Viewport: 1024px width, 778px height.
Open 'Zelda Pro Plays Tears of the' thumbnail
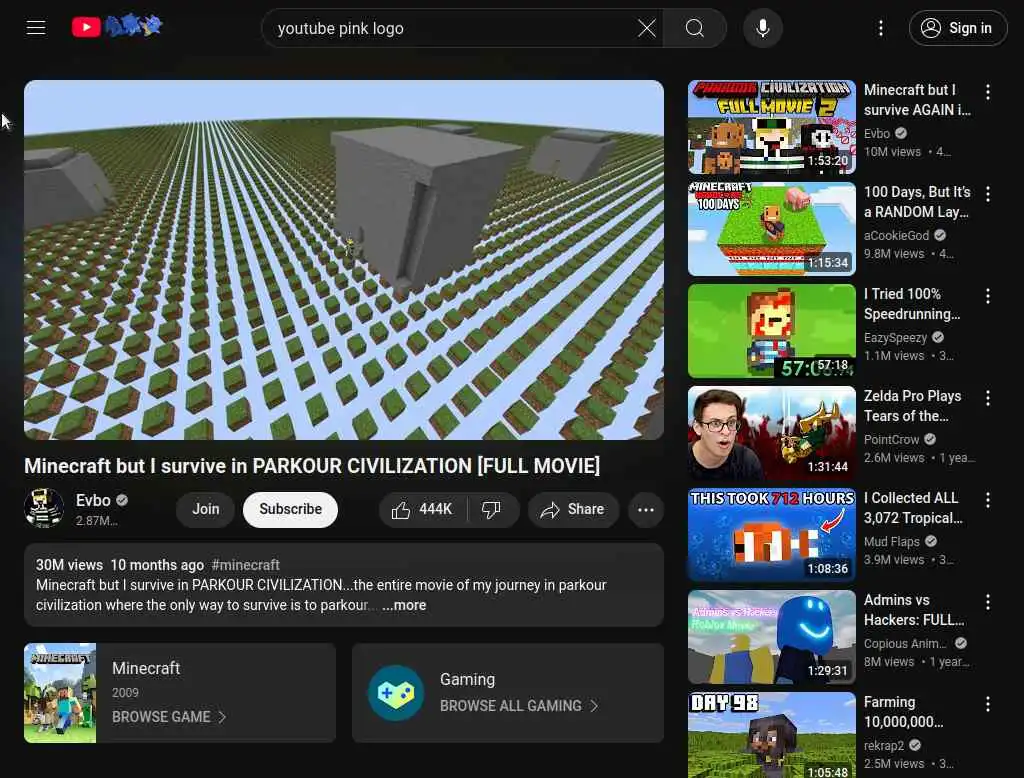coord(771,432)
